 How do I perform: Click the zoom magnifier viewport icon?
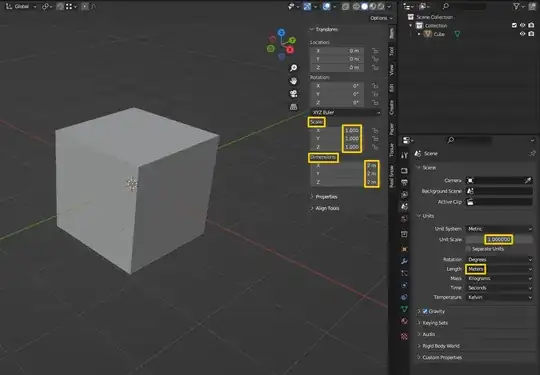point(293,68)
